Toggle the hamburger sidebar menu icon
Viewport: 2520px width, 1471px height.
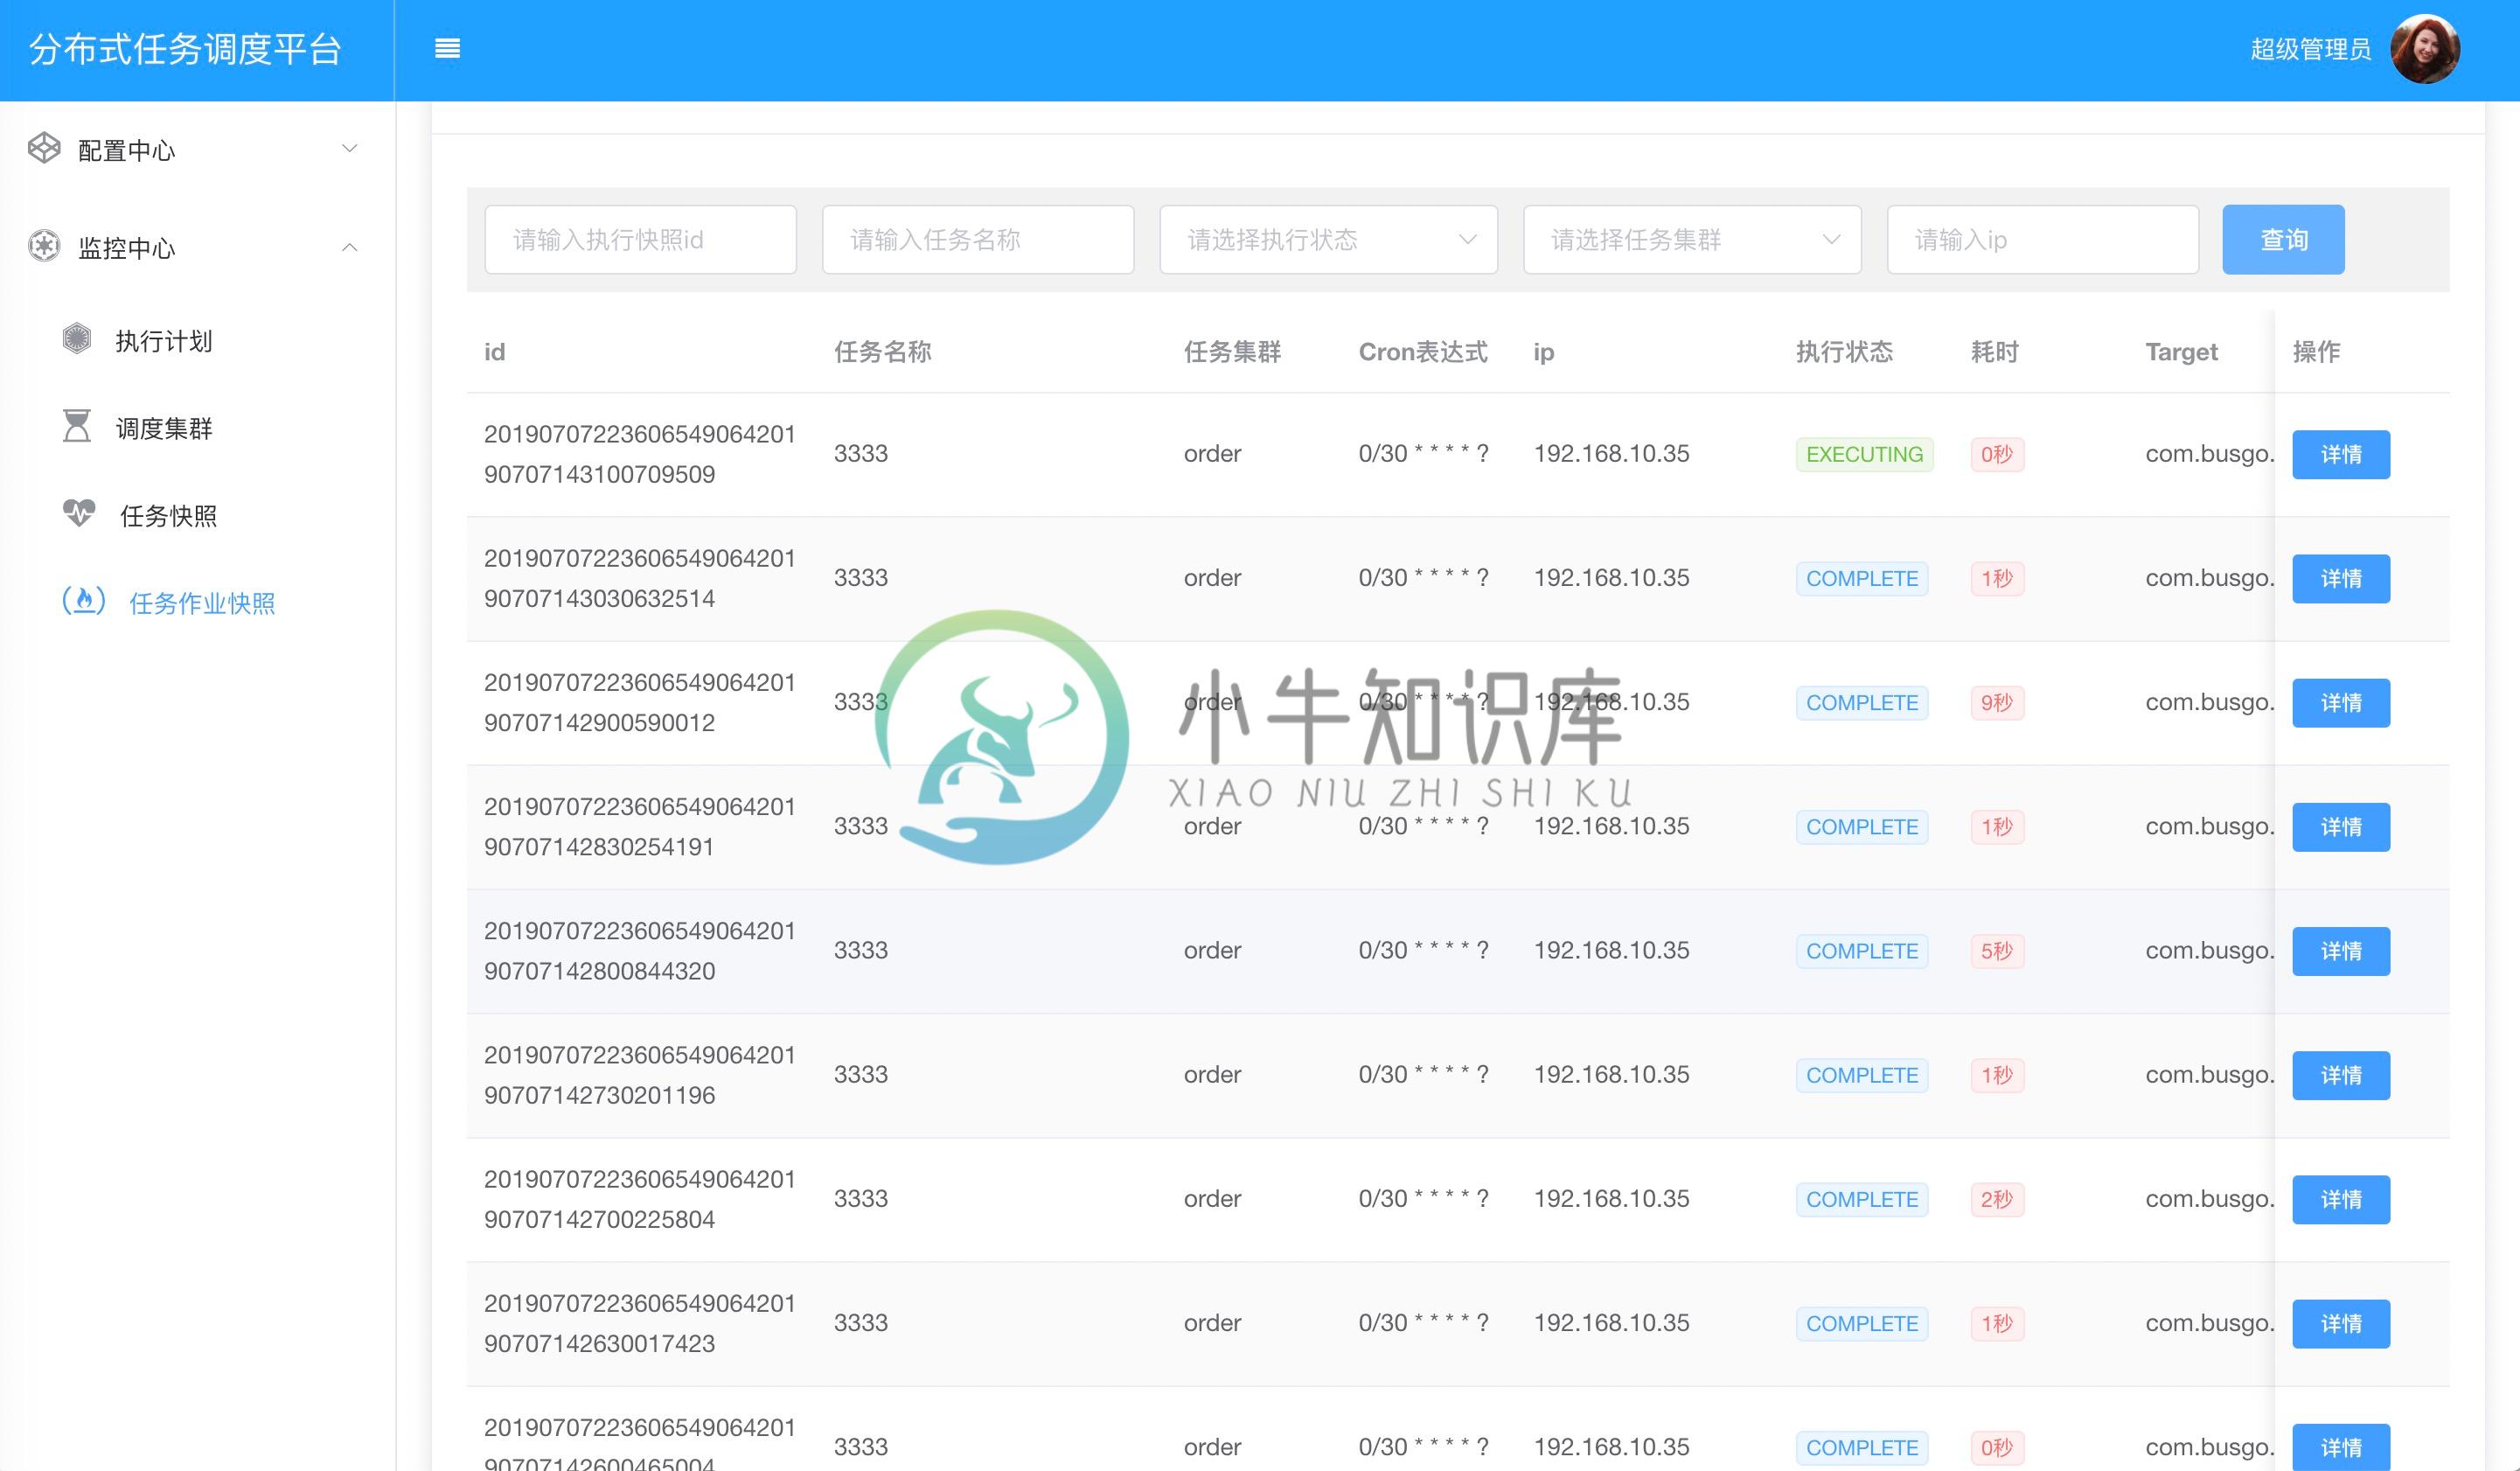[447, 48]
